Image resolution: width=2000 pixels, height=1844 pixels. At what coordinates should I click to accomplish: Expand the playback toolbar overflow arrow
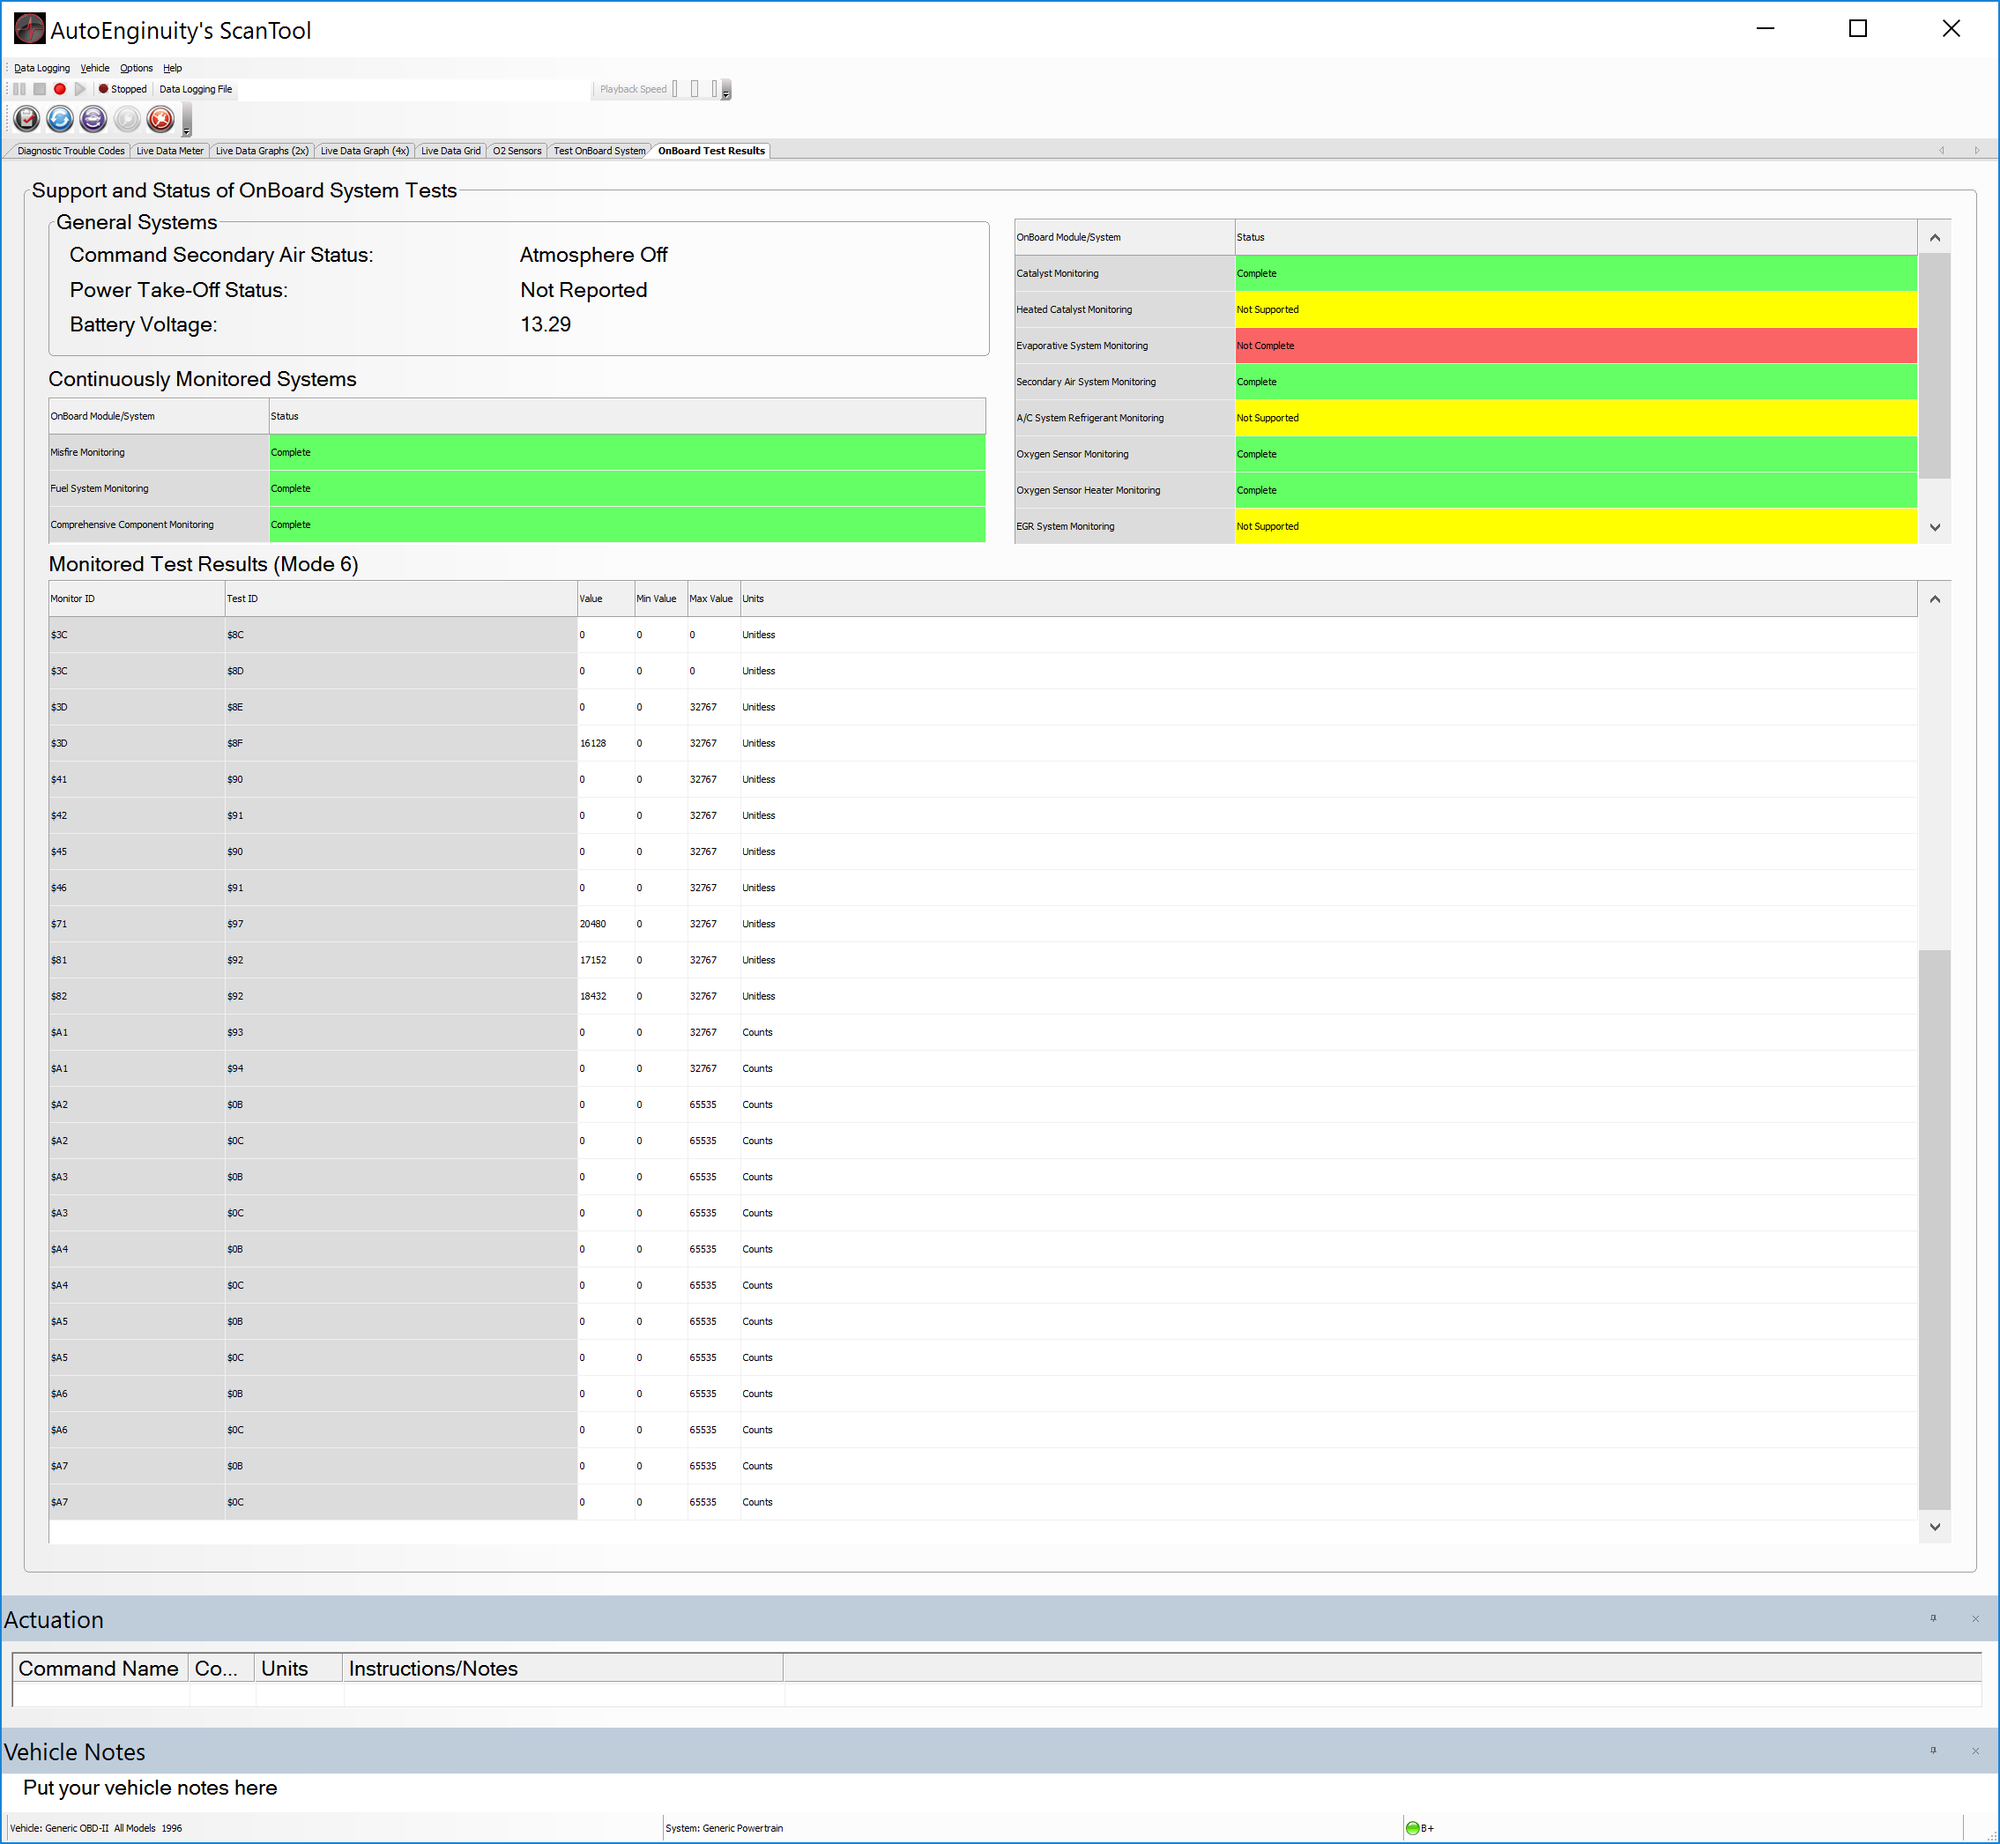[x=727, y=93]
